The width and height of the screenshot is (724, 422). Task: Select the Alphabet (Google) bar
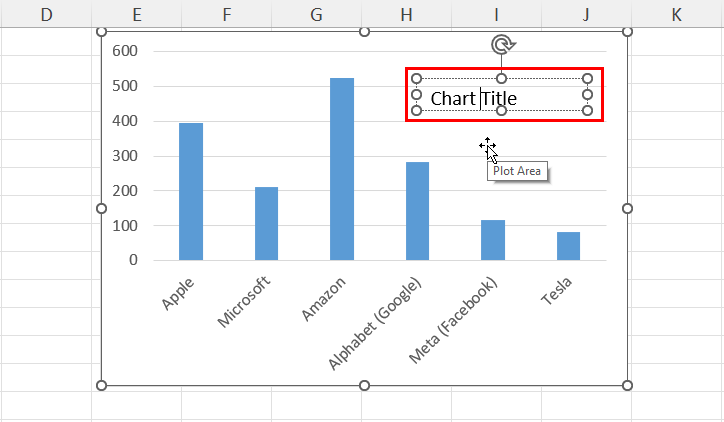(x=417, y=211)
